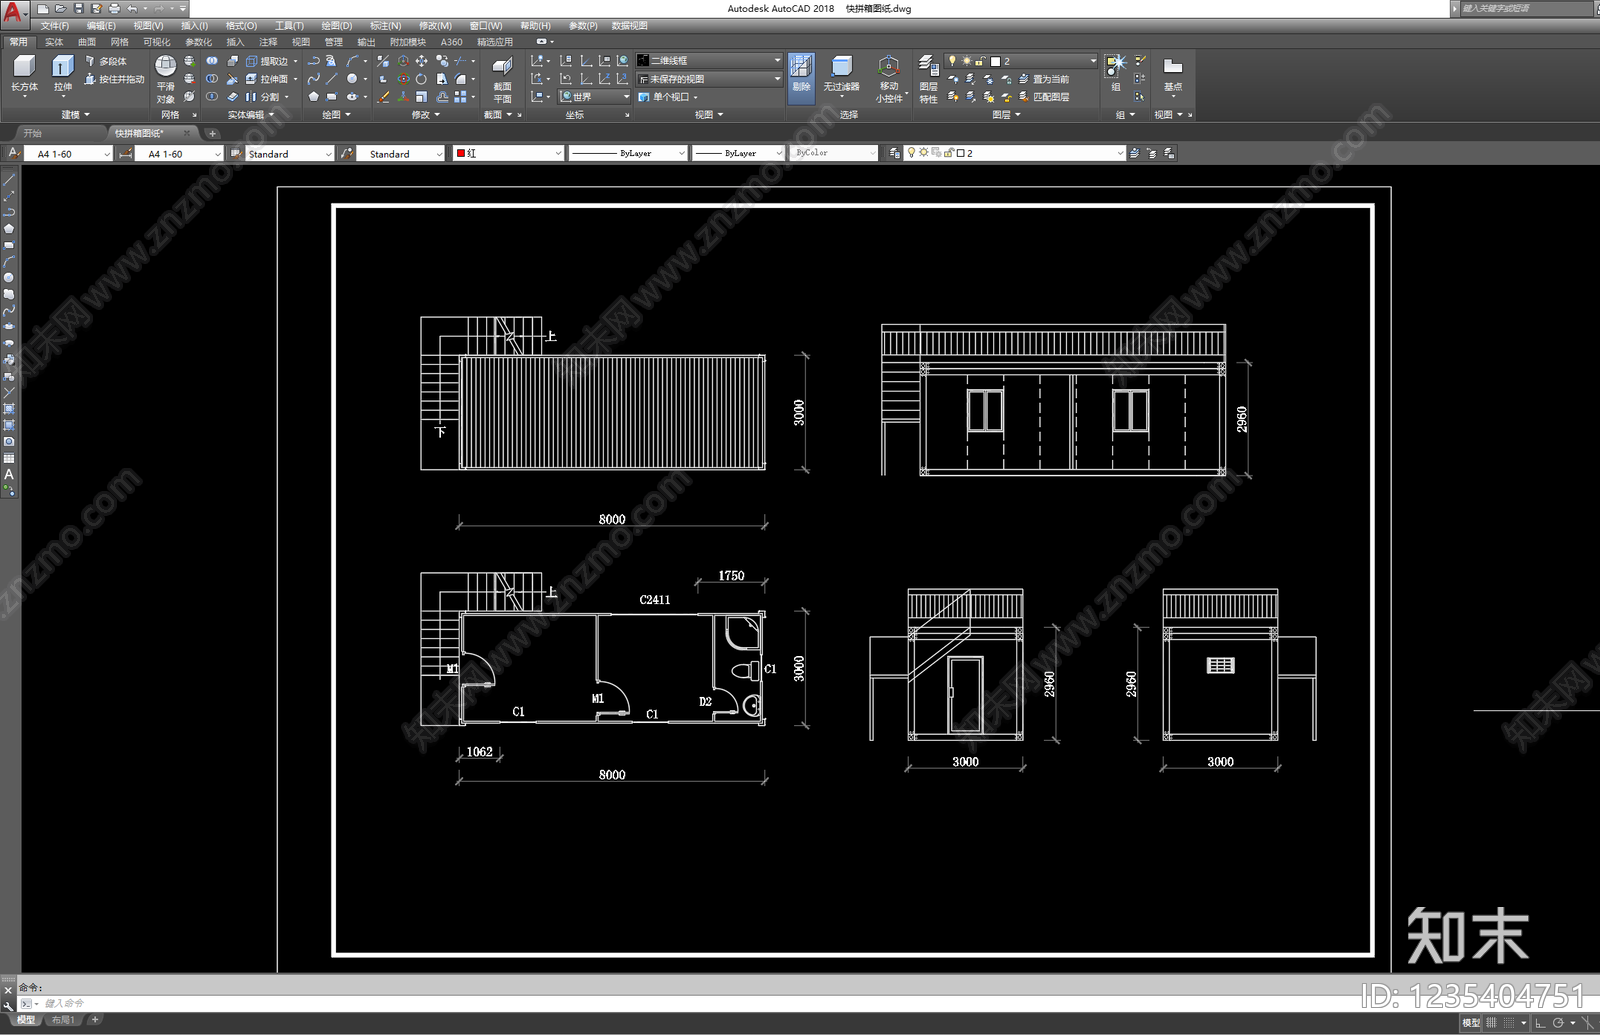The width and height of the screenshot is (1600, 1035).
Task: Open the 二维线框 visual style dropdown
Action: [709, 61]
